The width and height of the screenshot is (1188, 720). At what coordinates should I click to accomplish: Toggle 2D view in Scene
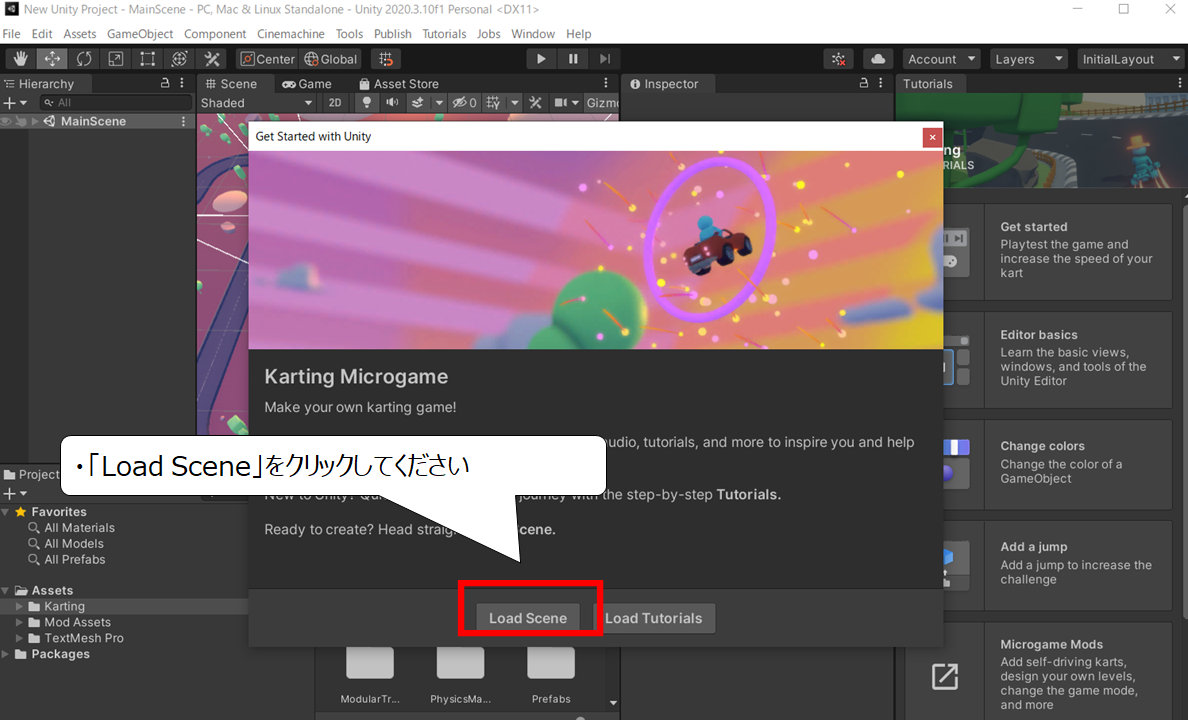(x=335, y=103)
